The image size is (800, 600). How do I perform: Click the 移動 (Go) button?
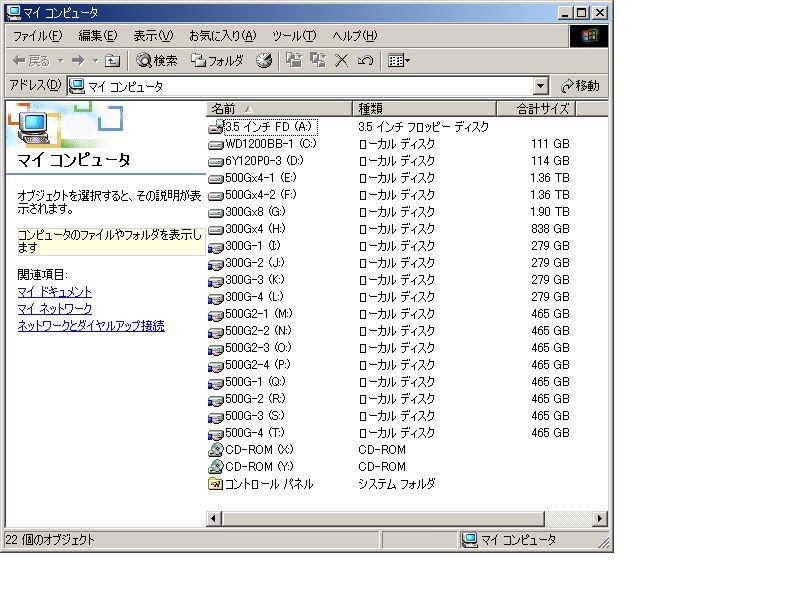tap(580, 86)
